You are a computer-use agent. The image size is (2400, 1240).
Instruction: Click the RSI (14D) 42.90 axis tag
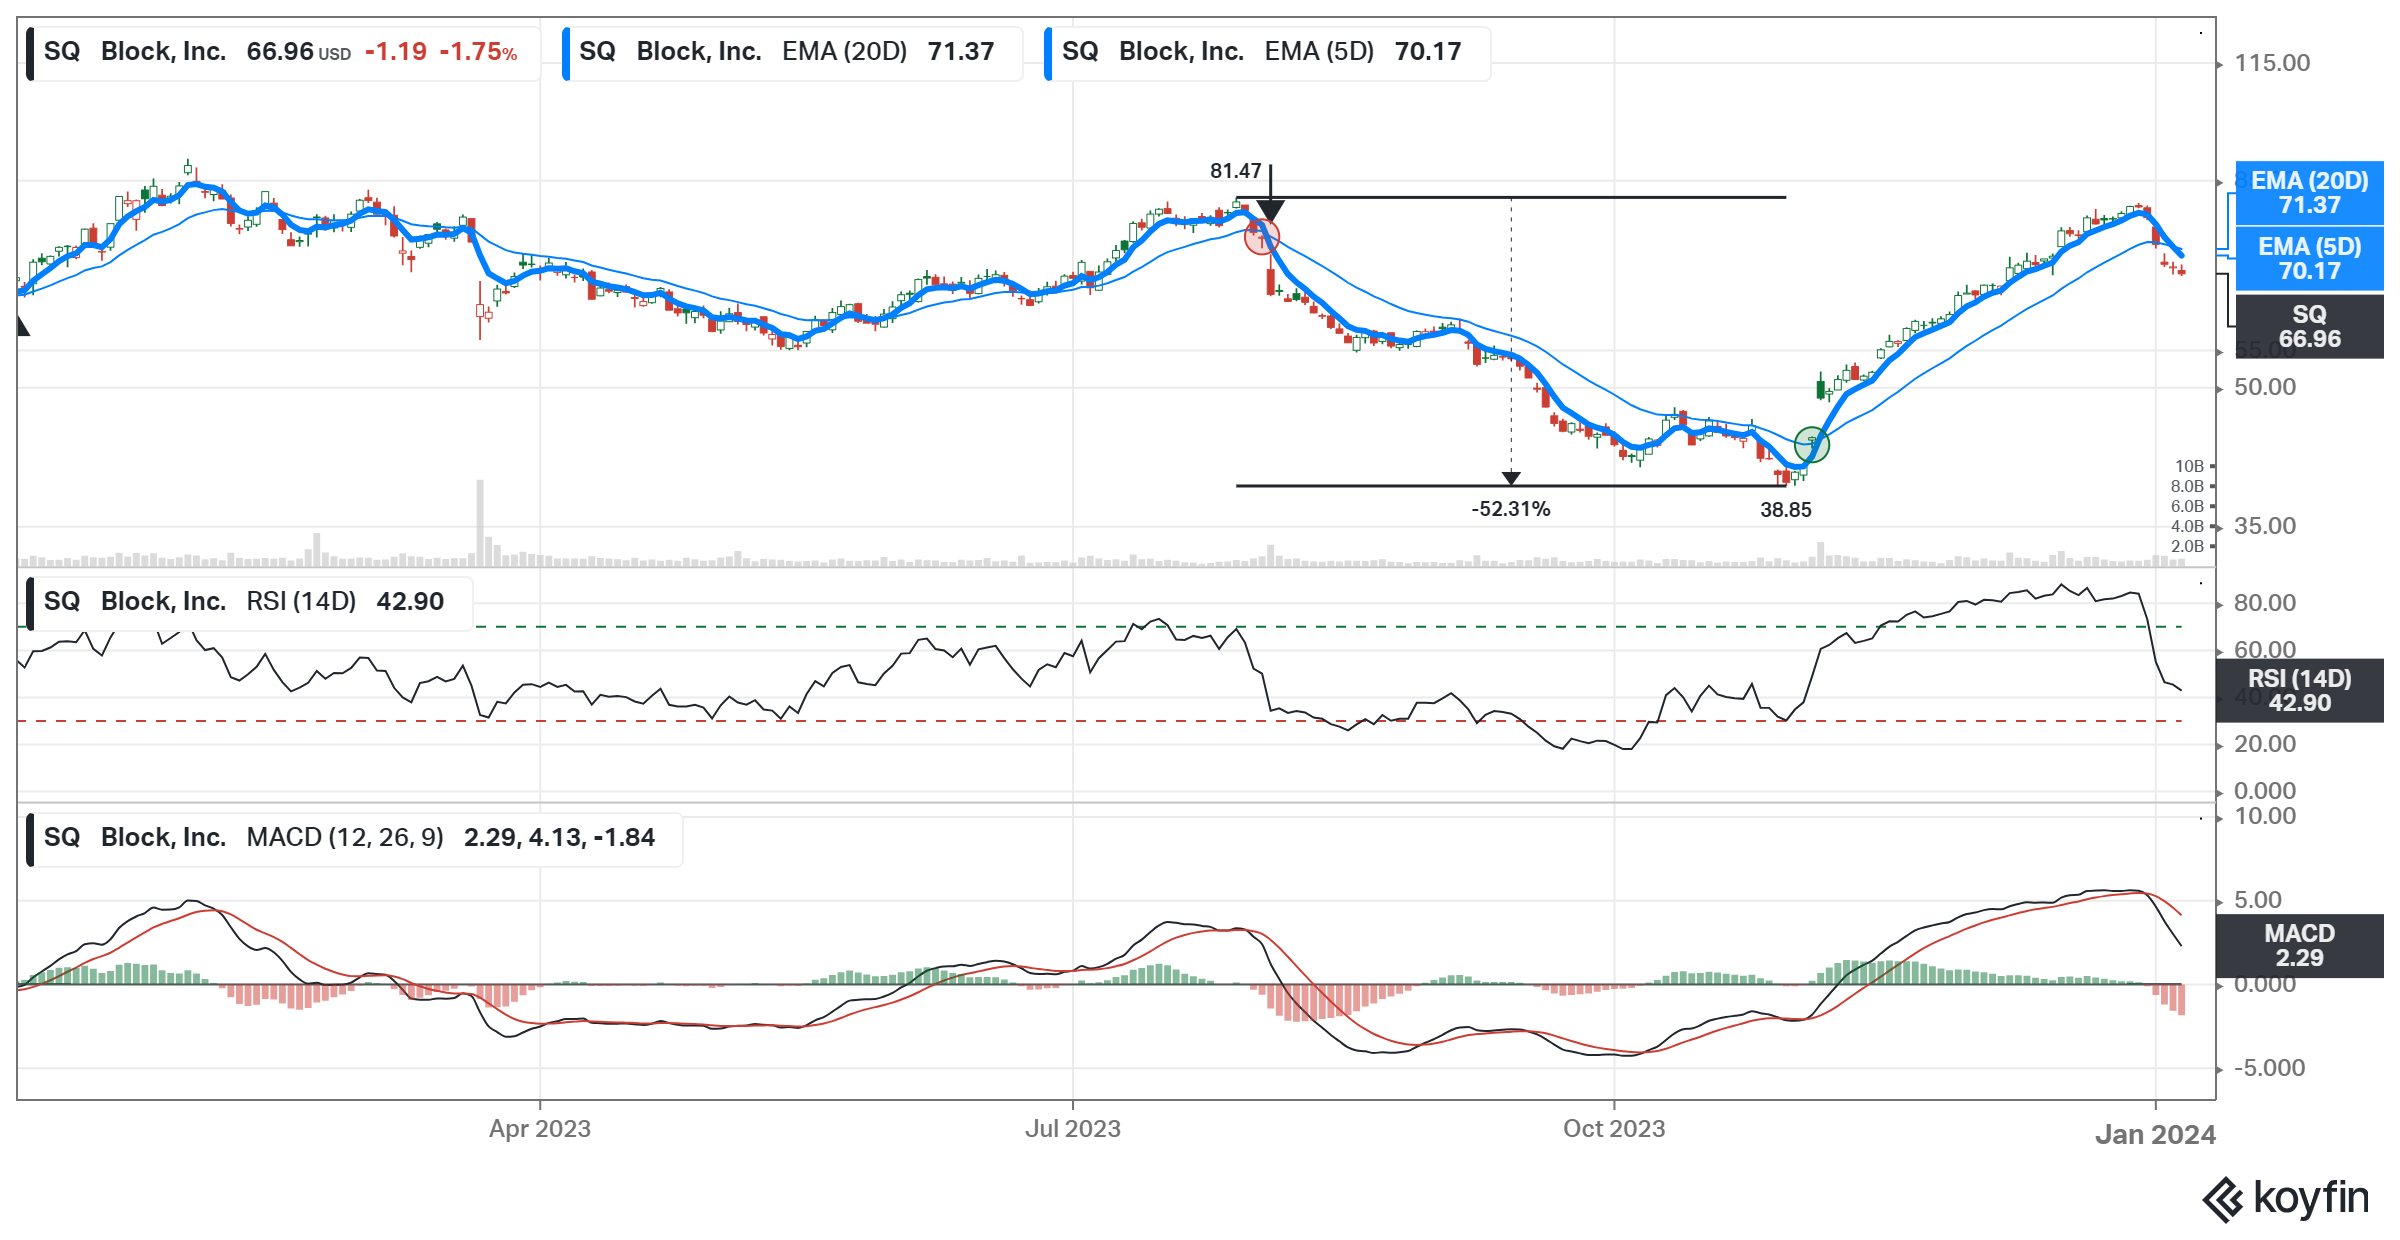point(2298,690)
